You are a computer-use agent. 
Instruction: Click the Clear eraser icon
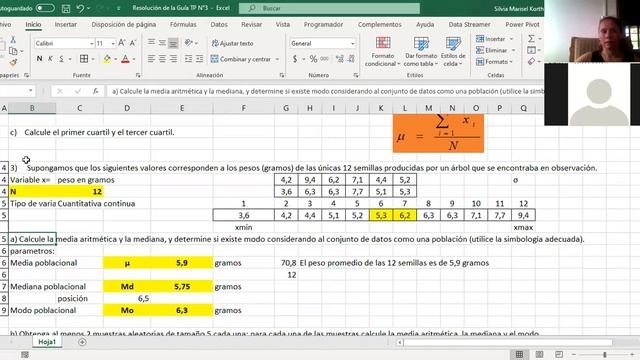pyautogui.click(x=531, y=62)
